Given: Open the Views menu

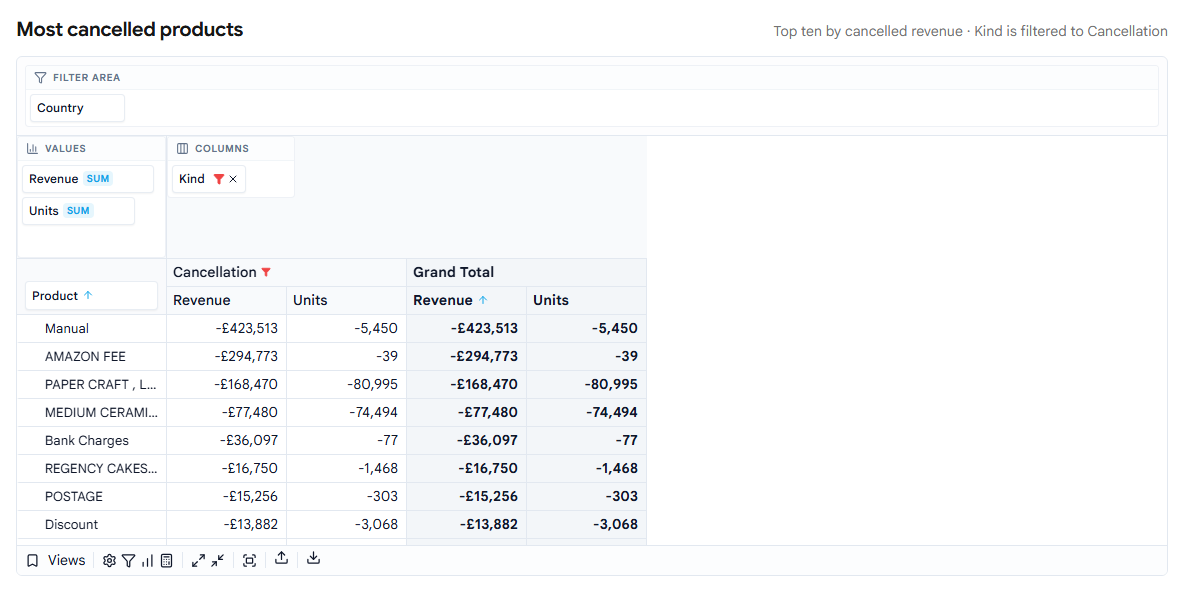Looking at the screenshot, I should (x=66, y=560).
